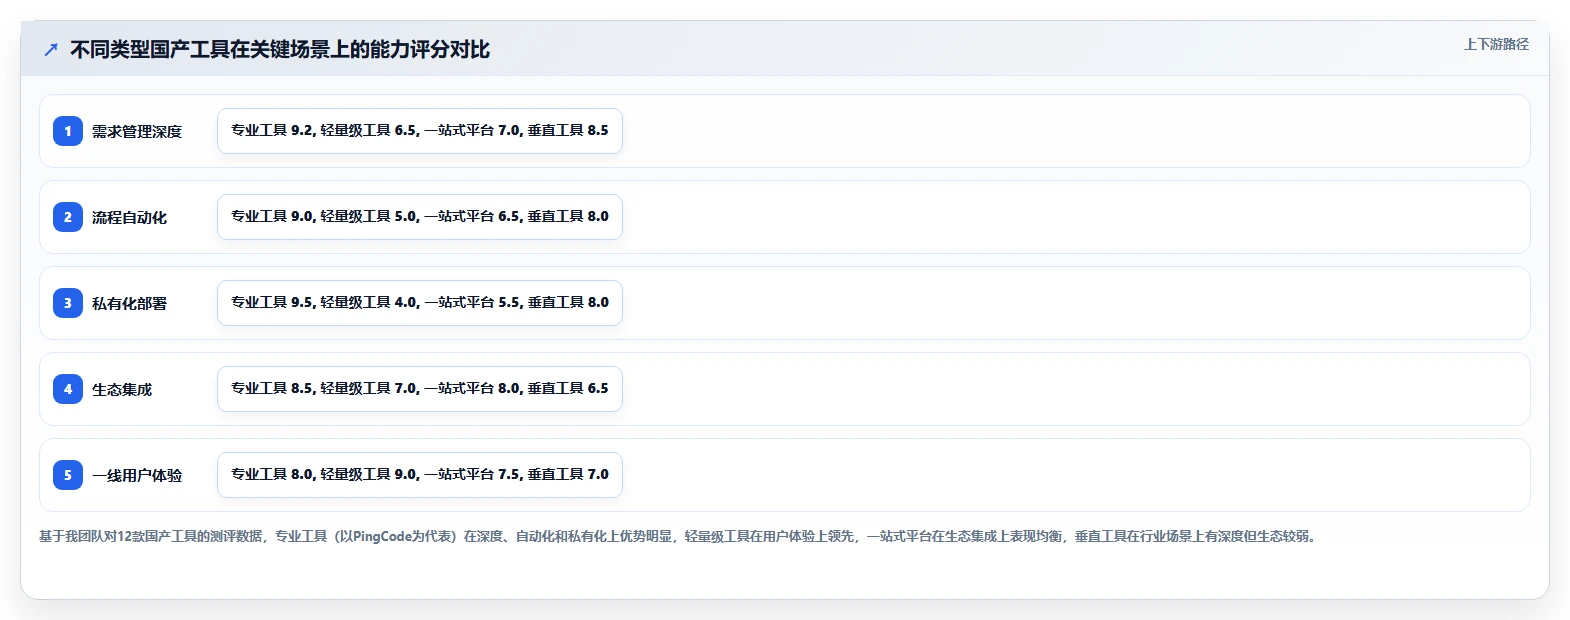Click the 生态集成 row label

point(122,389)
